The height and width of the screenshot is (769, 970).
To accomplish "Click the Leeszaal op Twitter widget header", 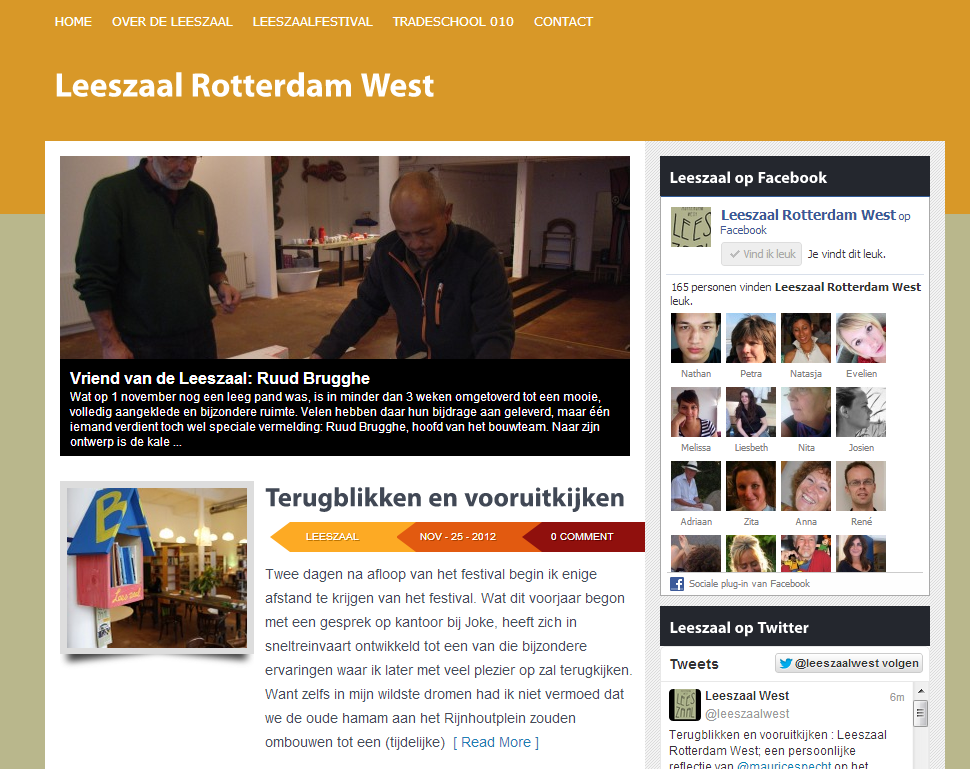I will pos(795,627).
